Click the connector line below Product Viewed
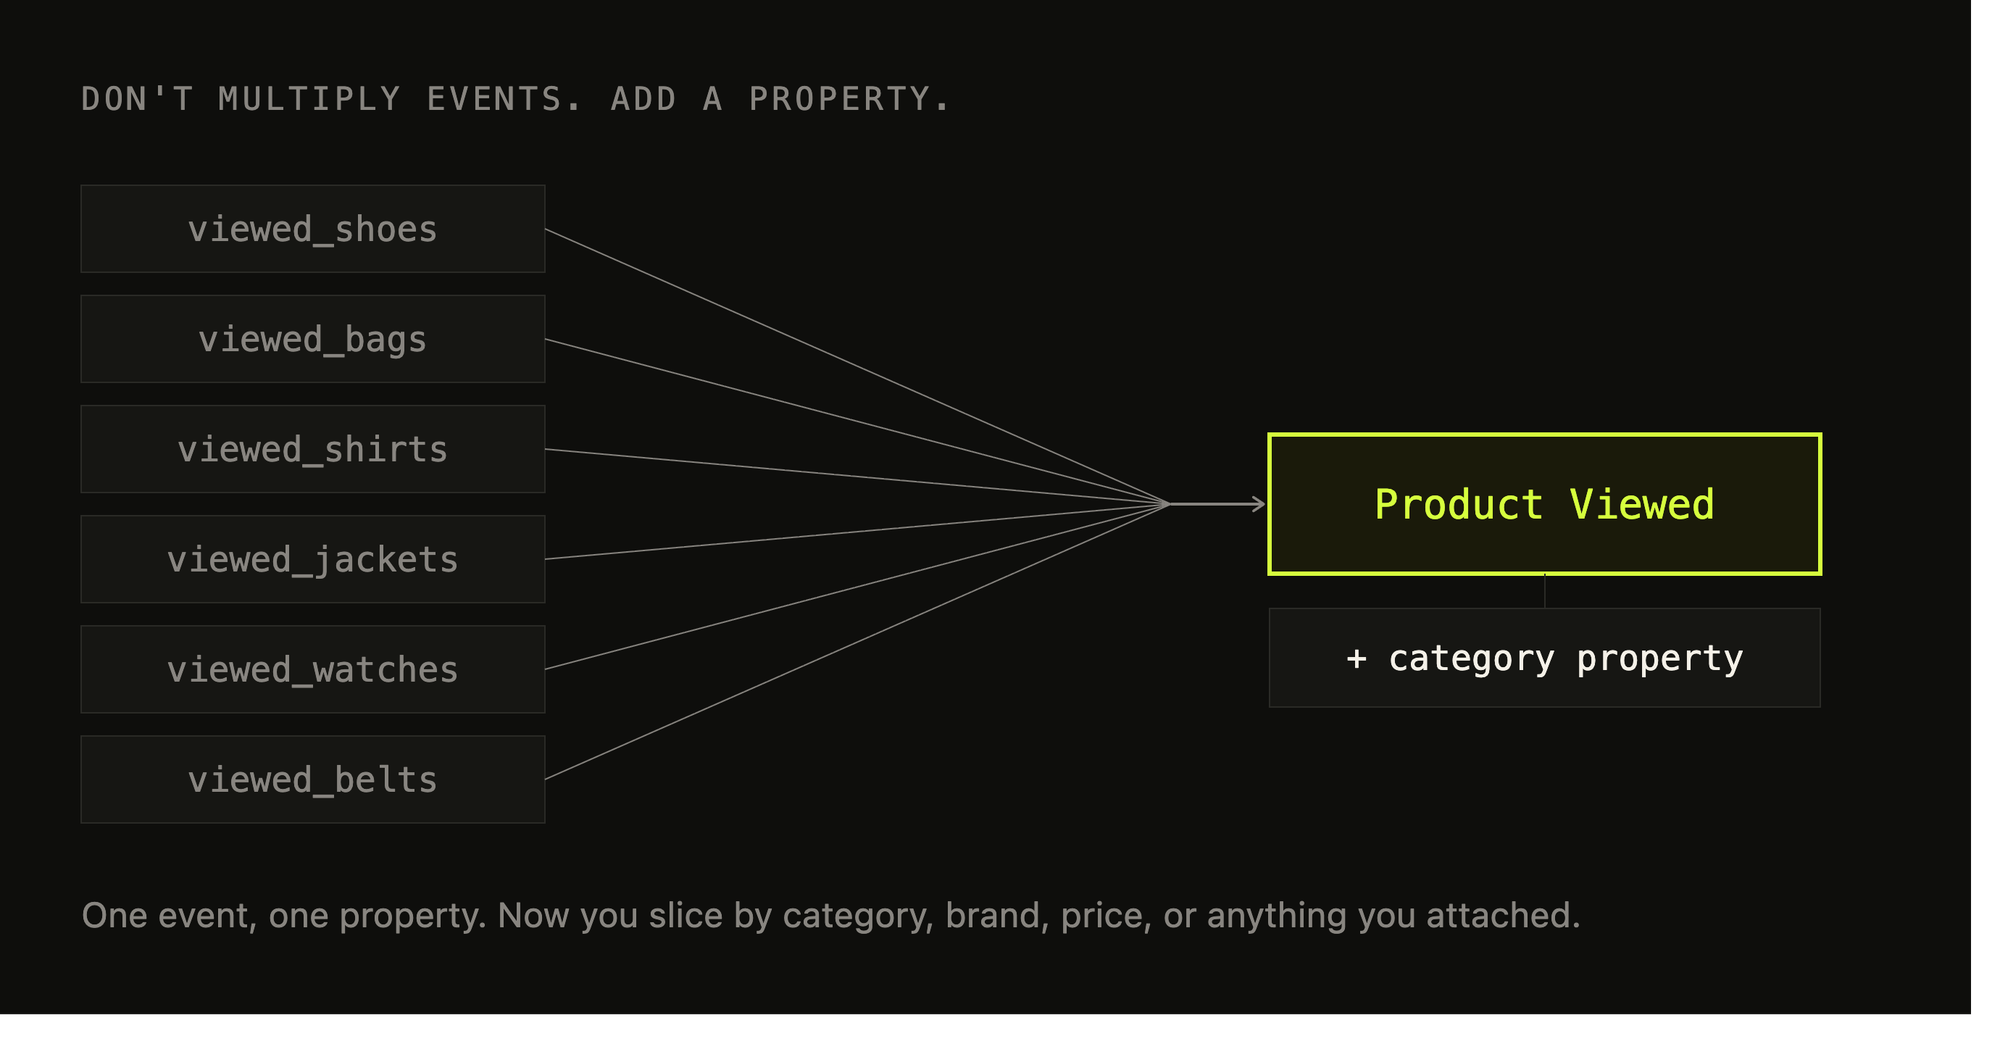Screen dimensions: 2000x1043 point(1545,592)
